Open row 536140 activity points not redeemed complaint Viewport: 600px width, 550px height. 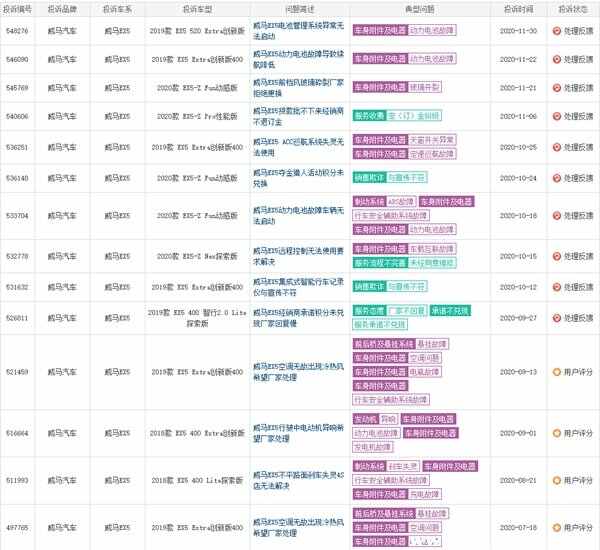(298, 178)
